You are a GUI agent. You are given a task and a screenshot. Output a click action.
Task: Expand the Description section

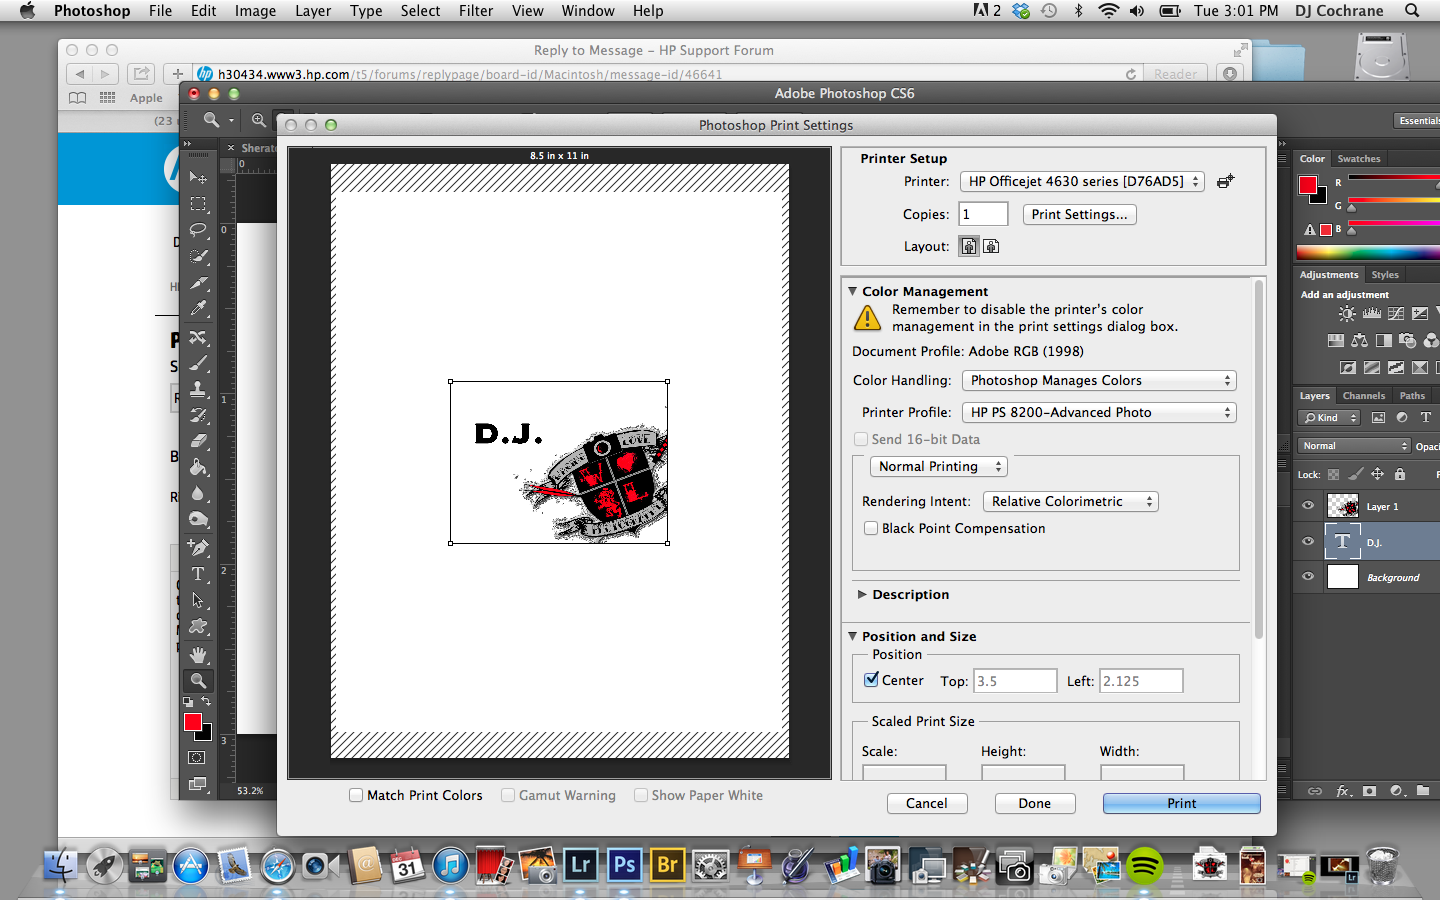862,594
